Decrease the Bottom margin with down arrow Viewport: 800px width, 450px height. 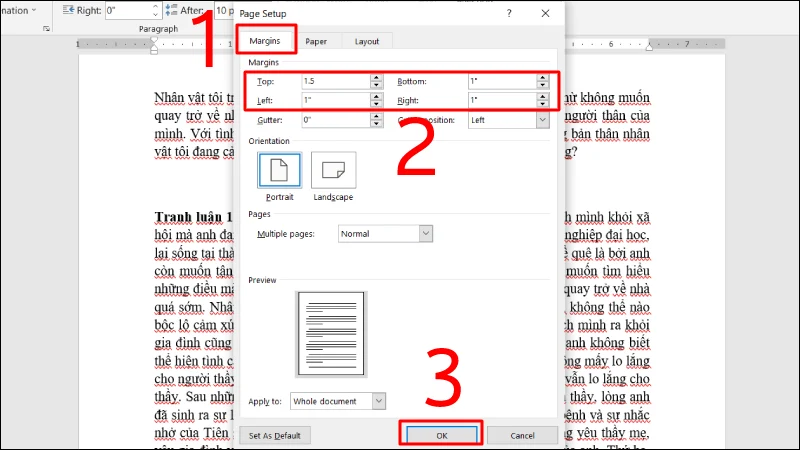click(543, 85)
